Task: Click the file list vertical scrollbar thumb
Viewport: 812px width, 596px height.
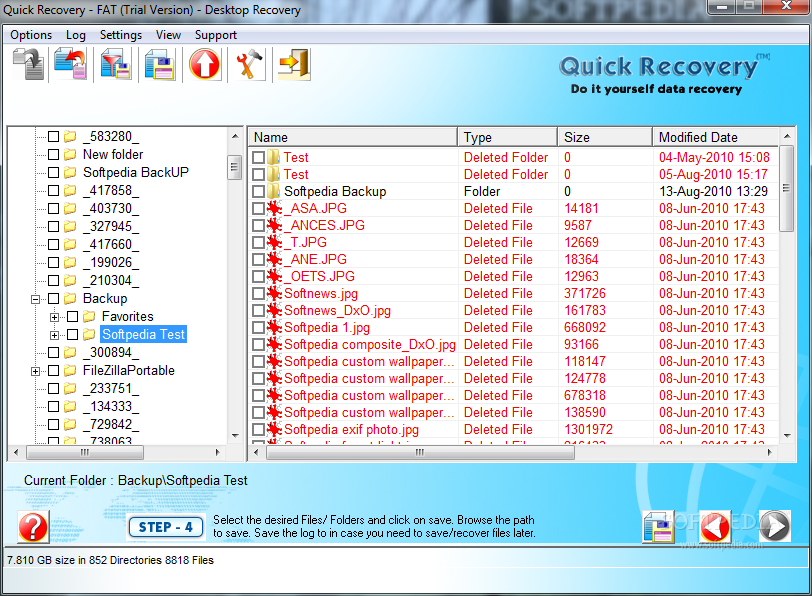Action: (787, 188)
